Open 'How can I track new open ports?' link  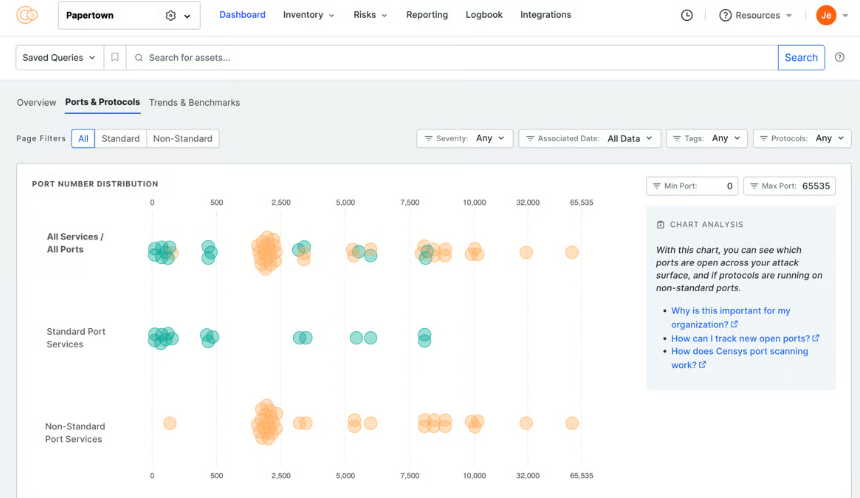740,338
